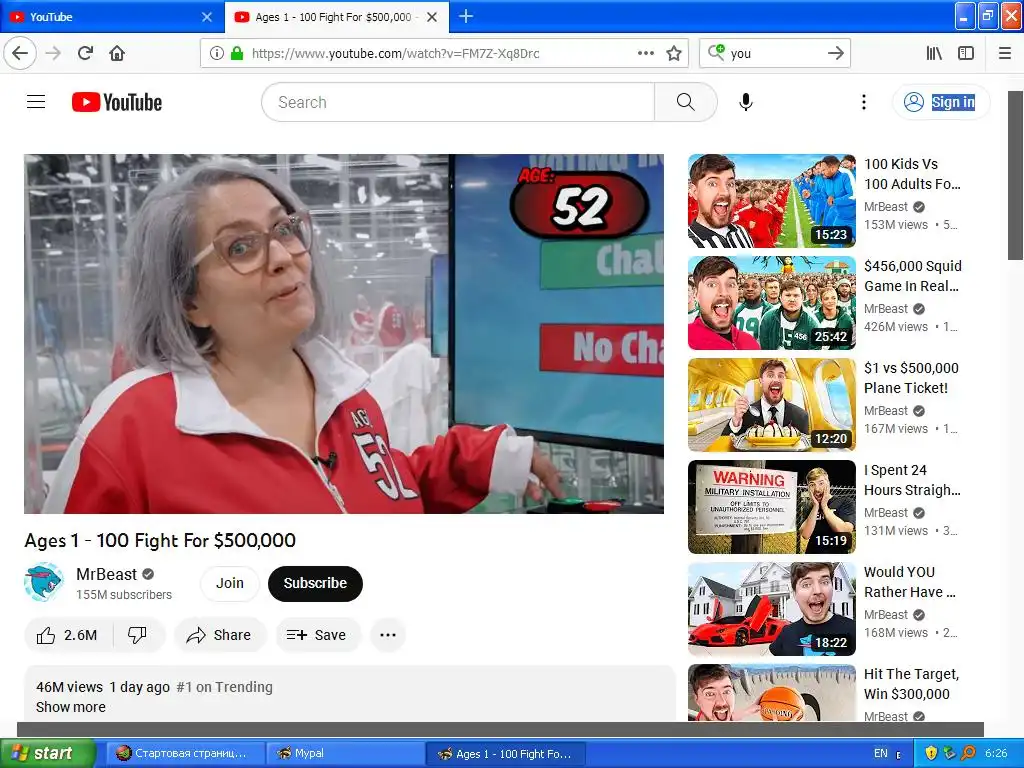Open the Windows start button
1024x768 pixels.
(47, 753)
